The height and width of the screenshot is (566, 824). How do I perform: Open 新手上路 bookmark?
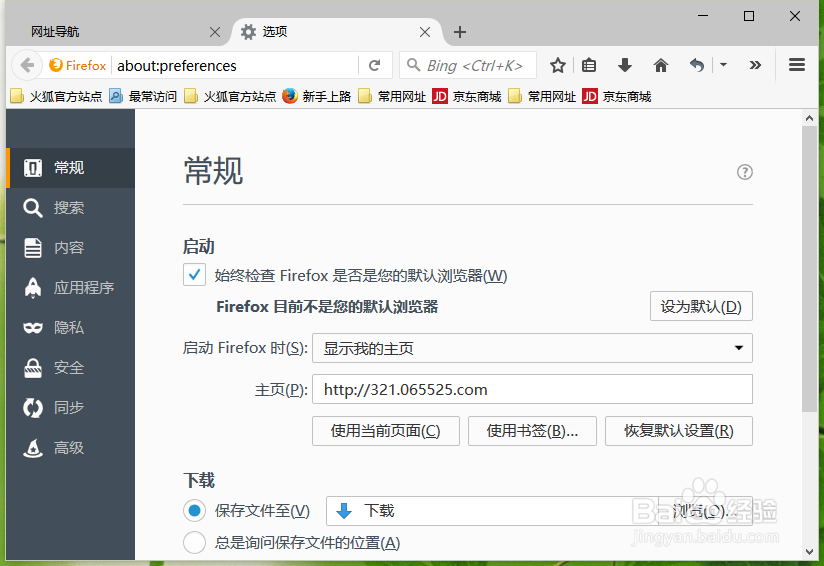pyautogui.click(x=316, y=96)
